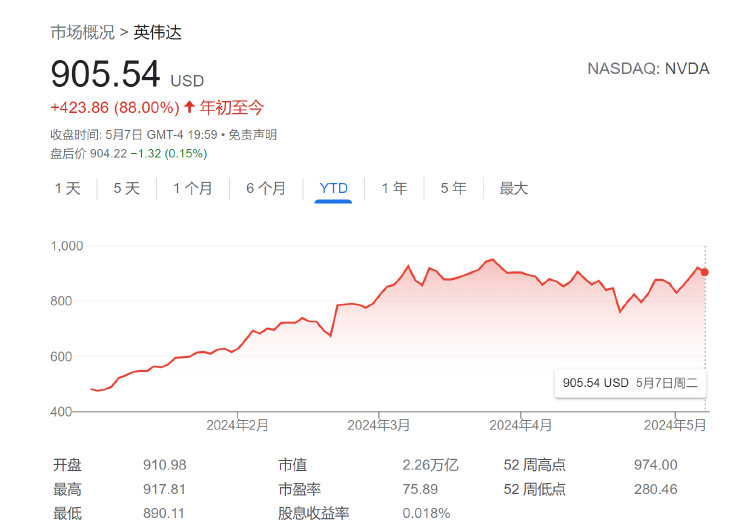This screenshot has height=529, width=750.
Task: Click the 市值 label
Action: [x=292, y=465]
